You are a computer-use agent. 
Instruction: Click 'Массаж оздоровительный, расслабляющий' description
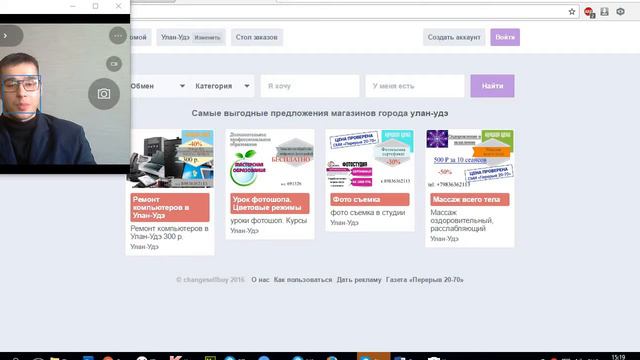(x=462, y=220)
